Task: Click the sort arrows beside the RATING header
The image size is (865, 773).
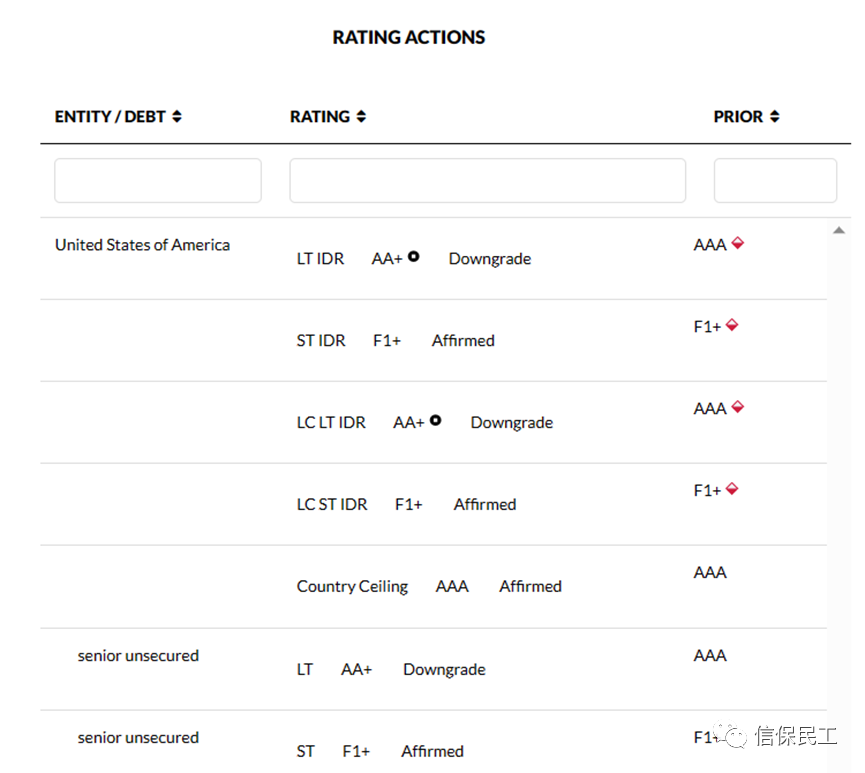Action: pos(361,116)
